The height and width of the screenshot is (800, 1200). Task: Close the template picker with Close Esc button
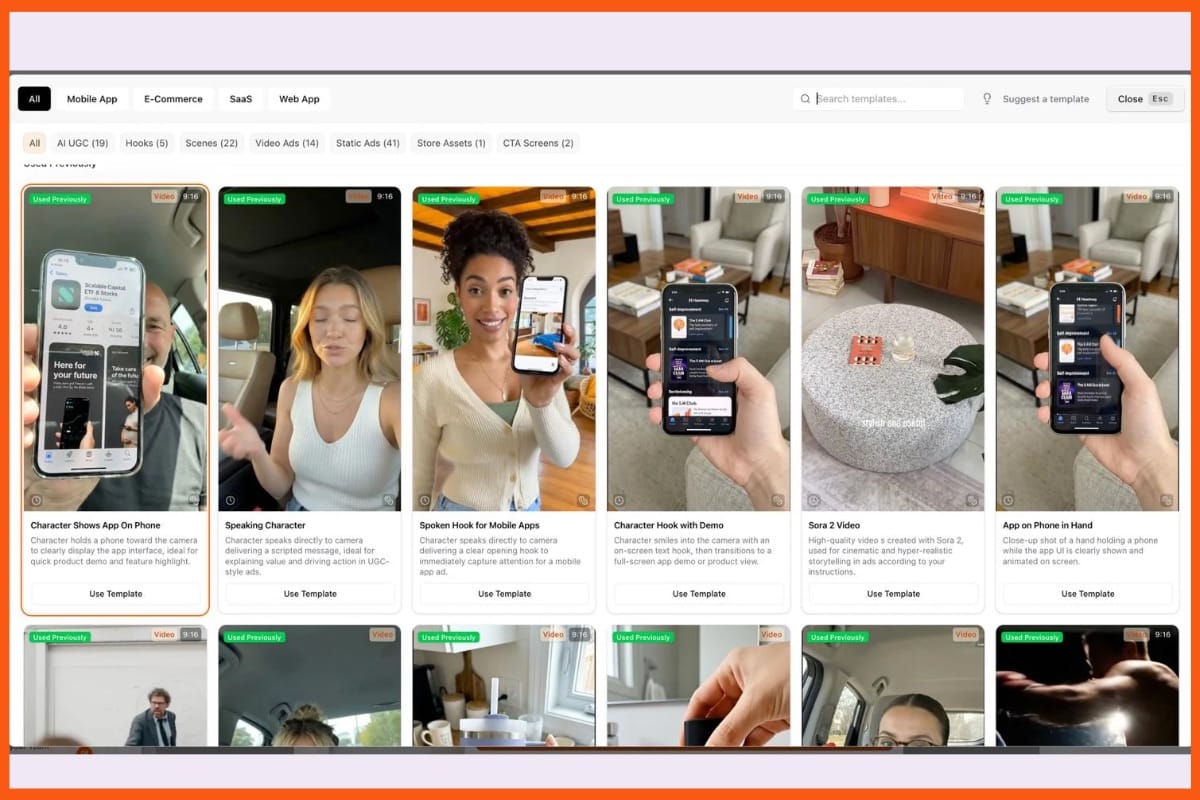tap(1145, 99)
